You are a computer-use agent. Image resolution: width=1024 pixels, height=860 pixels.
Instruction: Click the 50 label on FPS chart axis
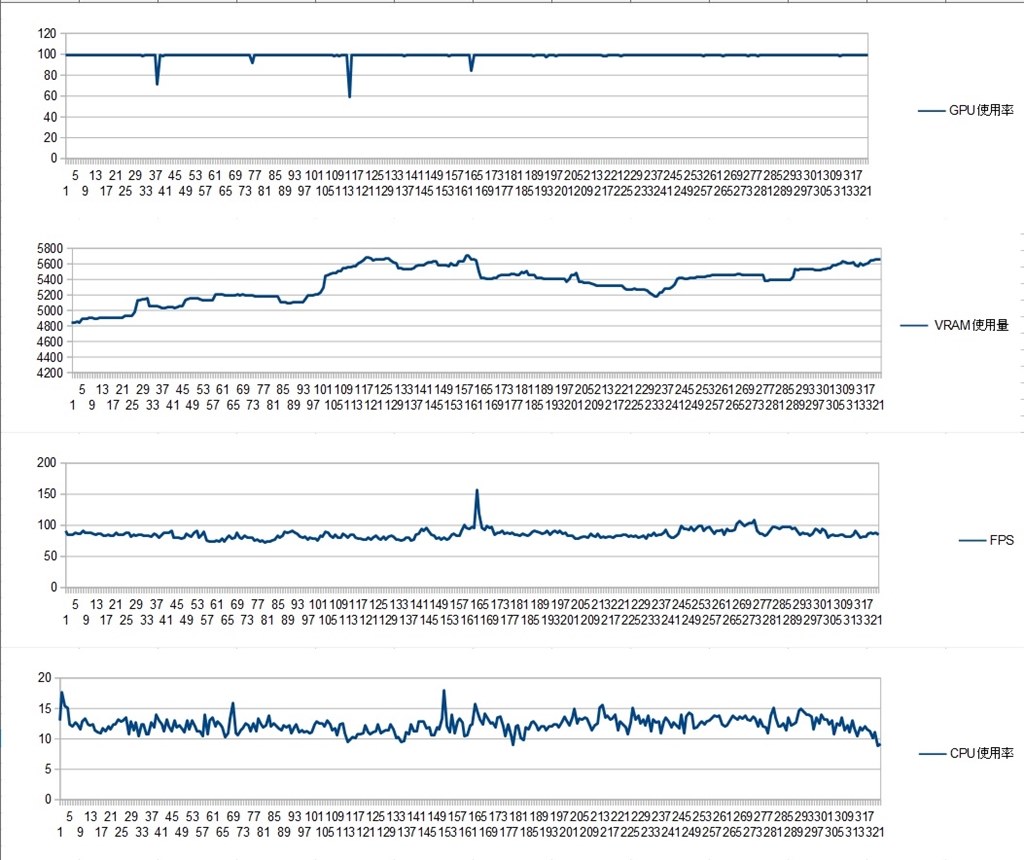point(50,556)
